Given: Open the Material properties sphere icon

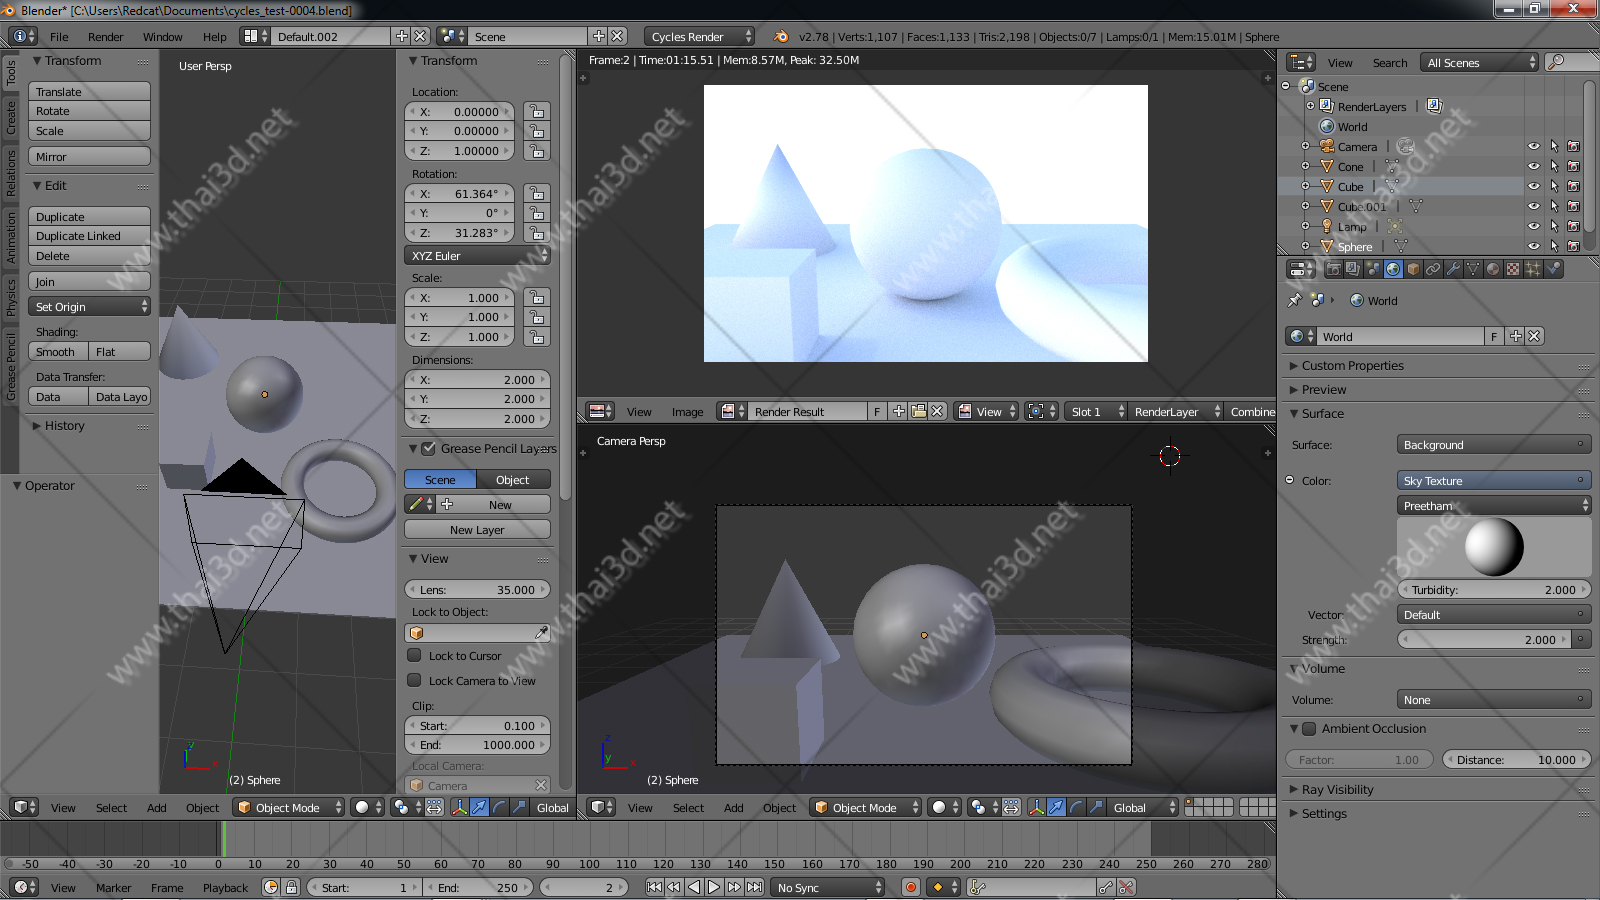Looking at the screenshot, I should (x=1493, y=269).
